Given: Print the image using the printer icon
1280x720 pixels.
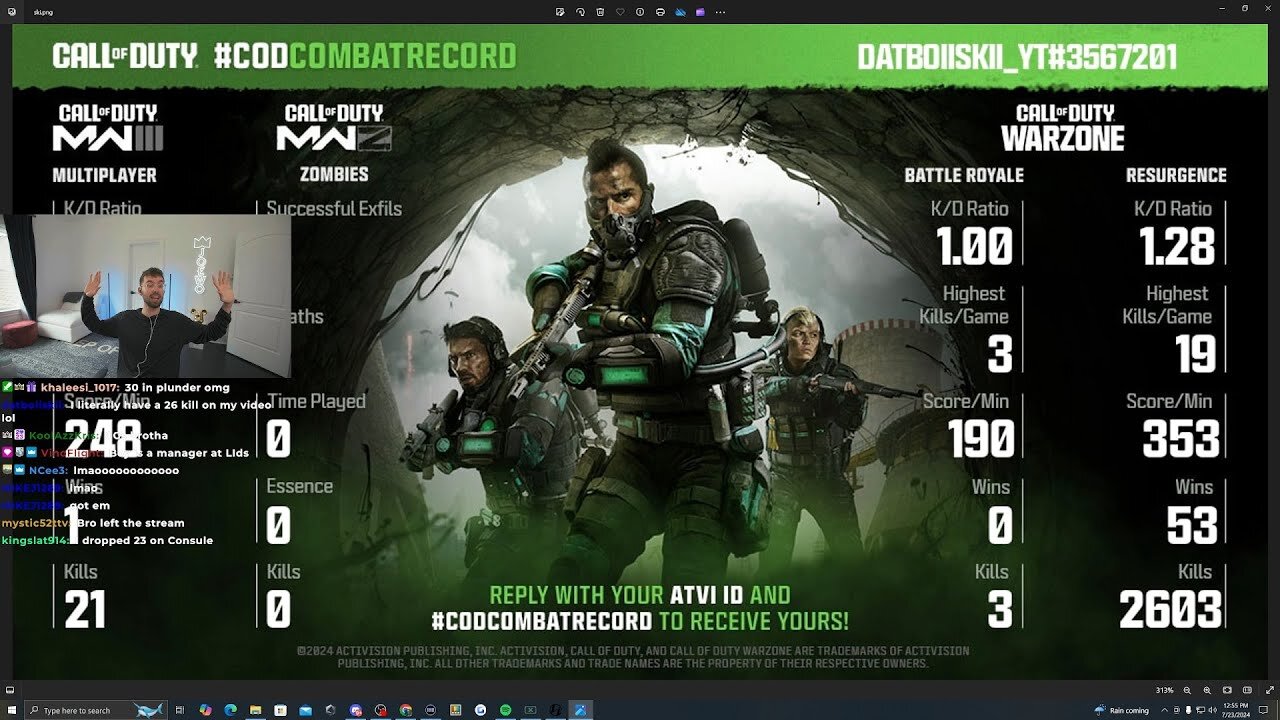Looking at the screenshot, I should pyautogui.click(x=660, y=12).
